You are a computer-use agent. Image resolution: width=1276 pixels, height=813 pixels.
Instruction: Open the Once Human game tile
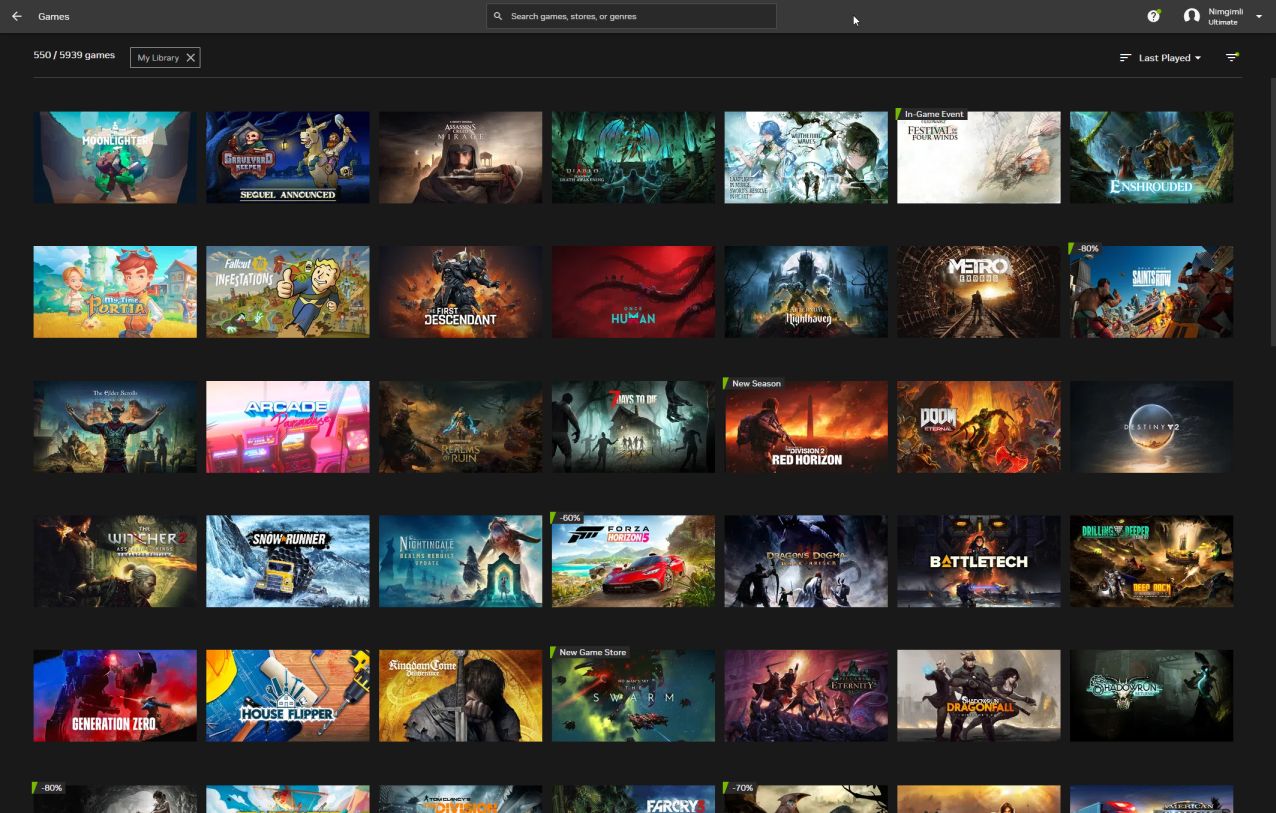pos(634,292)
